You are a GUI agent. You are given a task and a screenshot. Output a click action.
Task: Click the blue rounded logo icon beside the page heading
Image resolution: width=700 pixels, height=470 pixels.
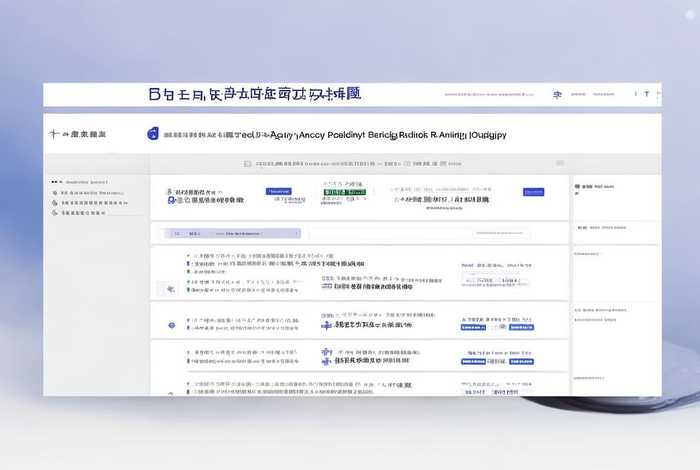[x=153, y=133]
